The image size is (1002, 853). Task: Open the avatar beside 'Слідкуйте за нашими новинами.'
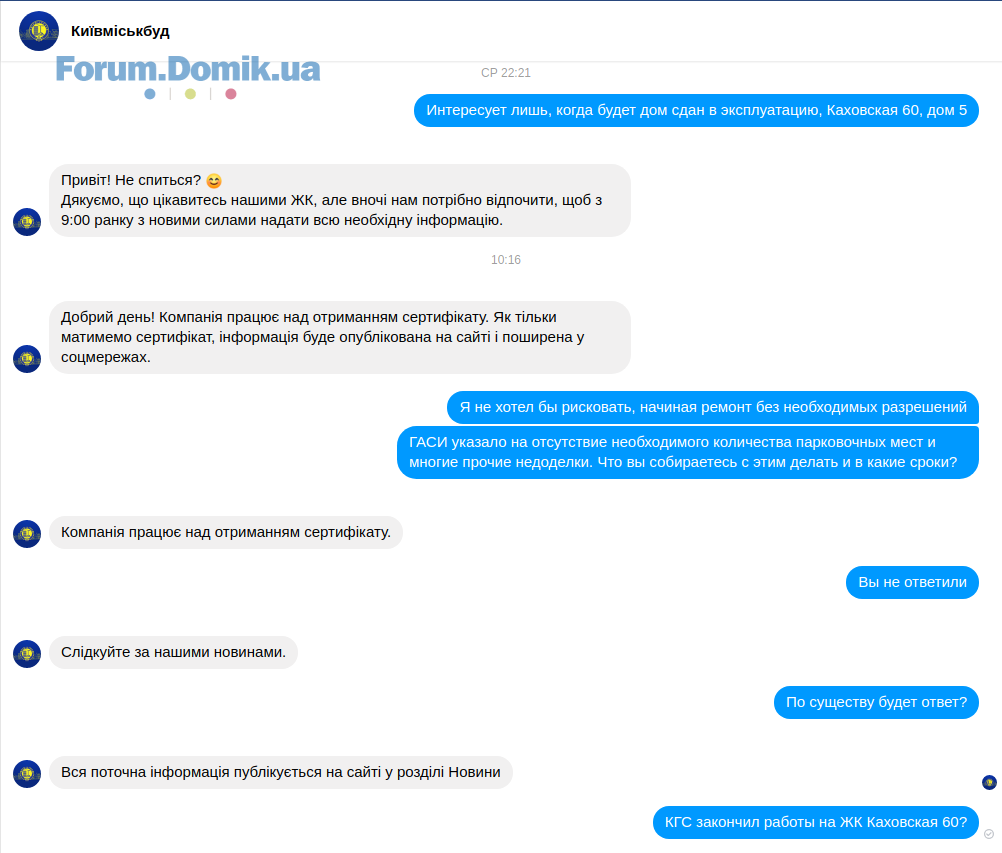point(27,654)
